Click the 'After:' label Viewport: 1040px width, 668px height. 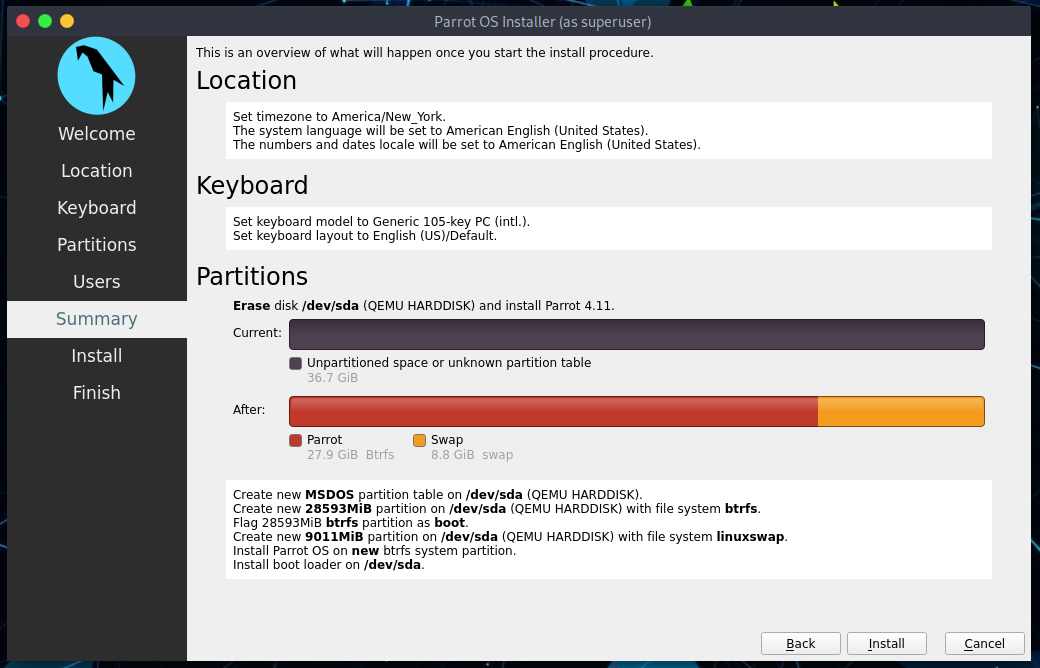click(x=249, y=410)
